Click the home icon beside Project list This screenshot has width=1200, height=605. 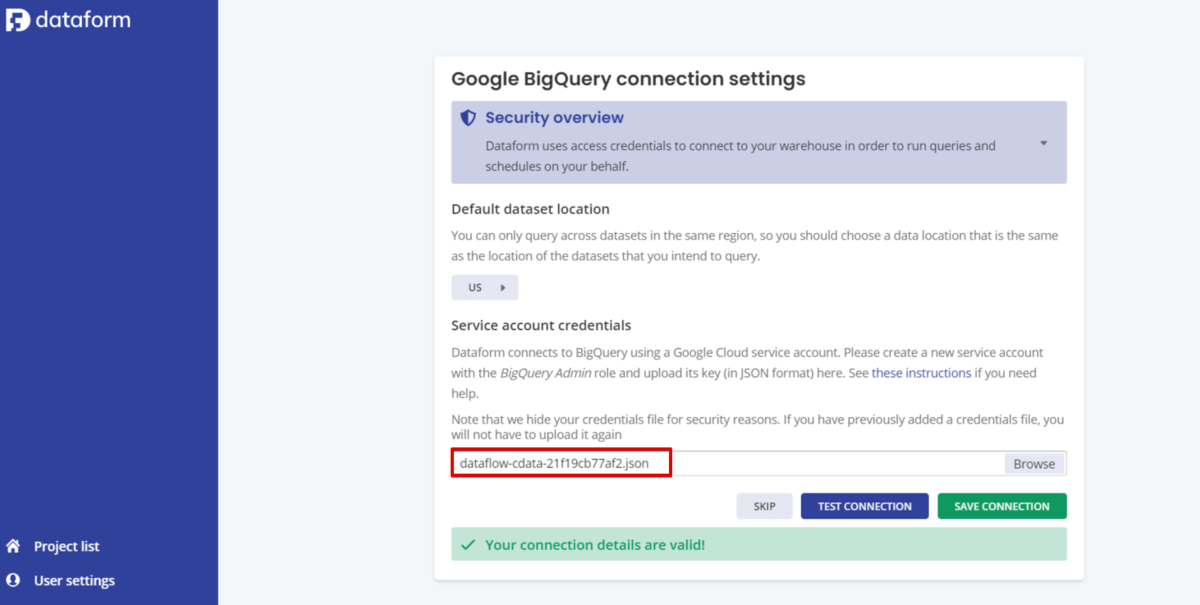(13, 546)
